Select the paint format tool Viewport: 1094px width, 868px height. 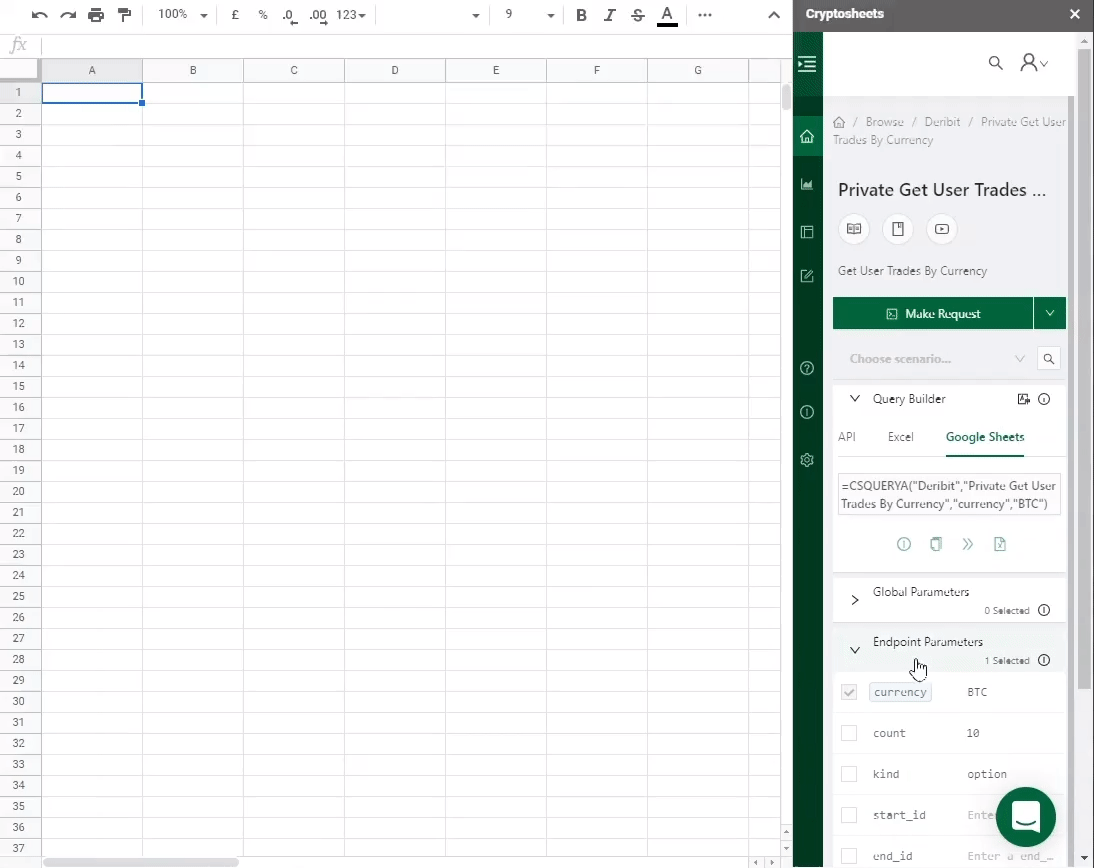[x=124, y=15]
